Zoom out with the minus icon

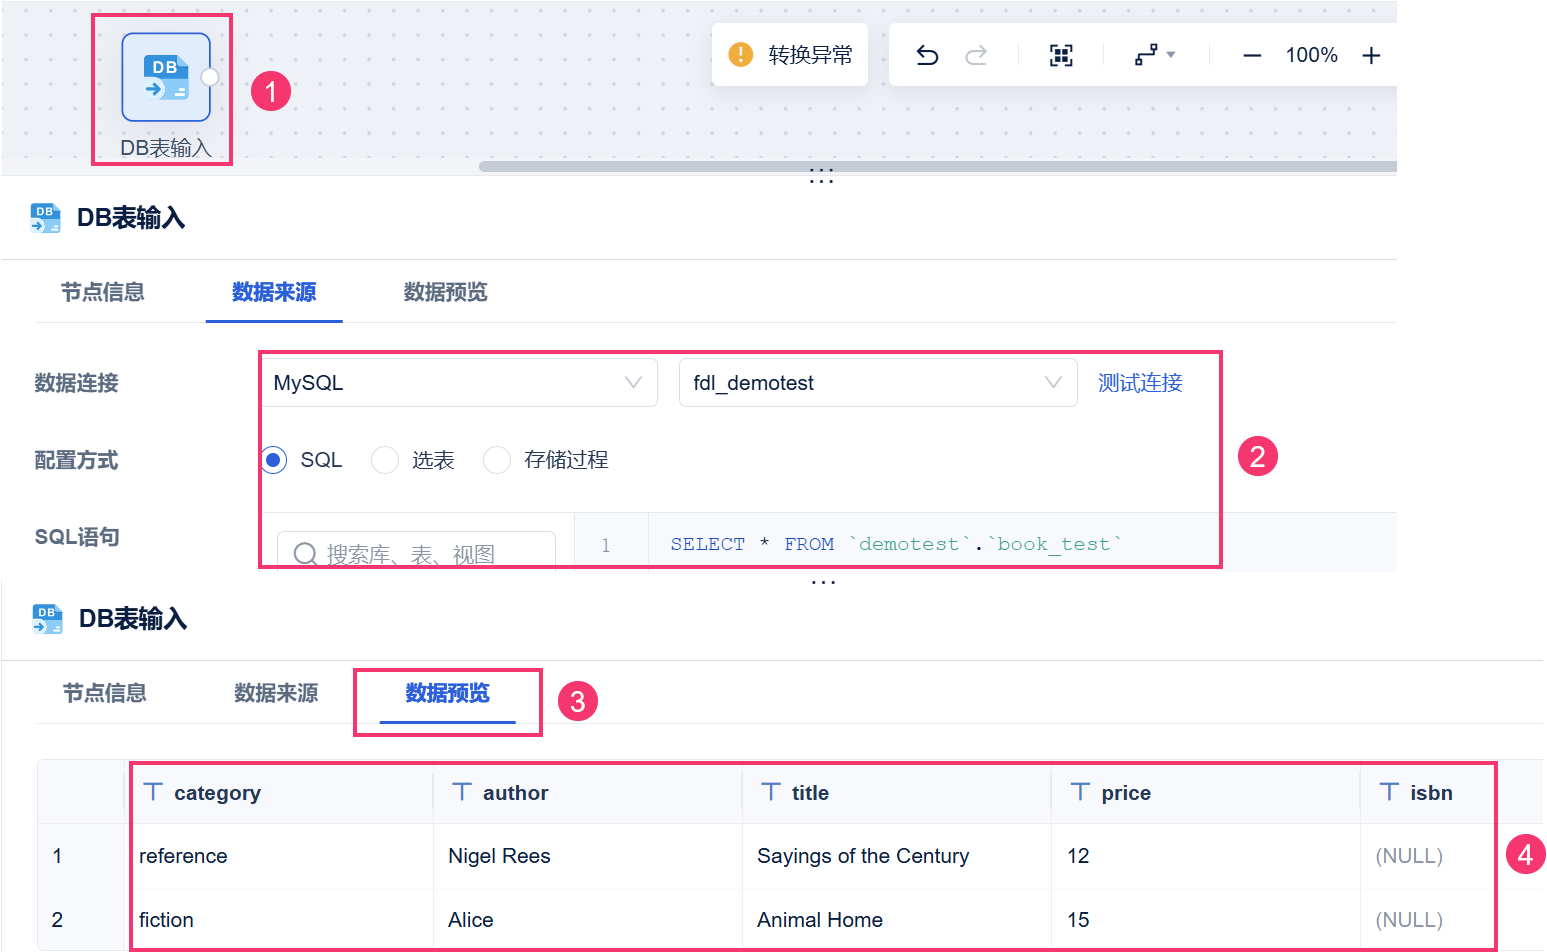click(x=1252, y=56)
